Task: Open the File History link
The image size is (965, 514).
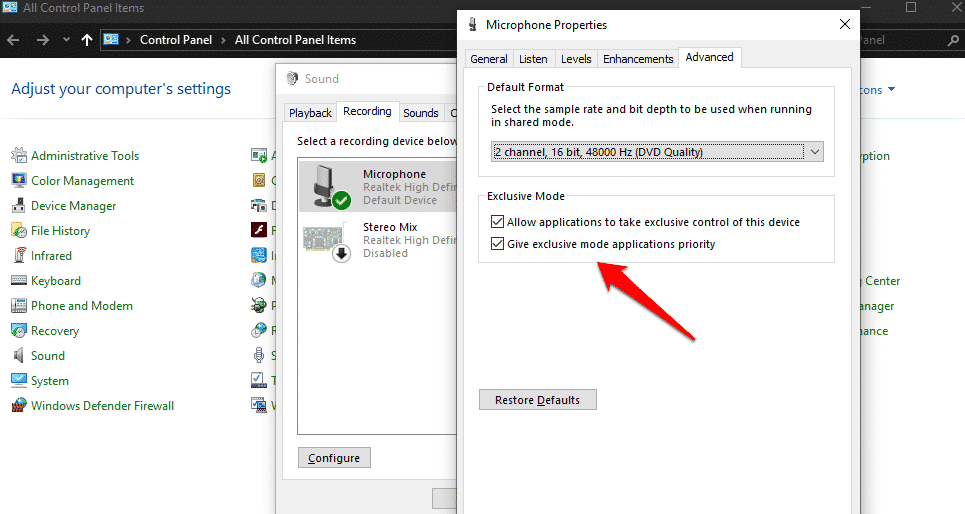Action: coord(60,231)
